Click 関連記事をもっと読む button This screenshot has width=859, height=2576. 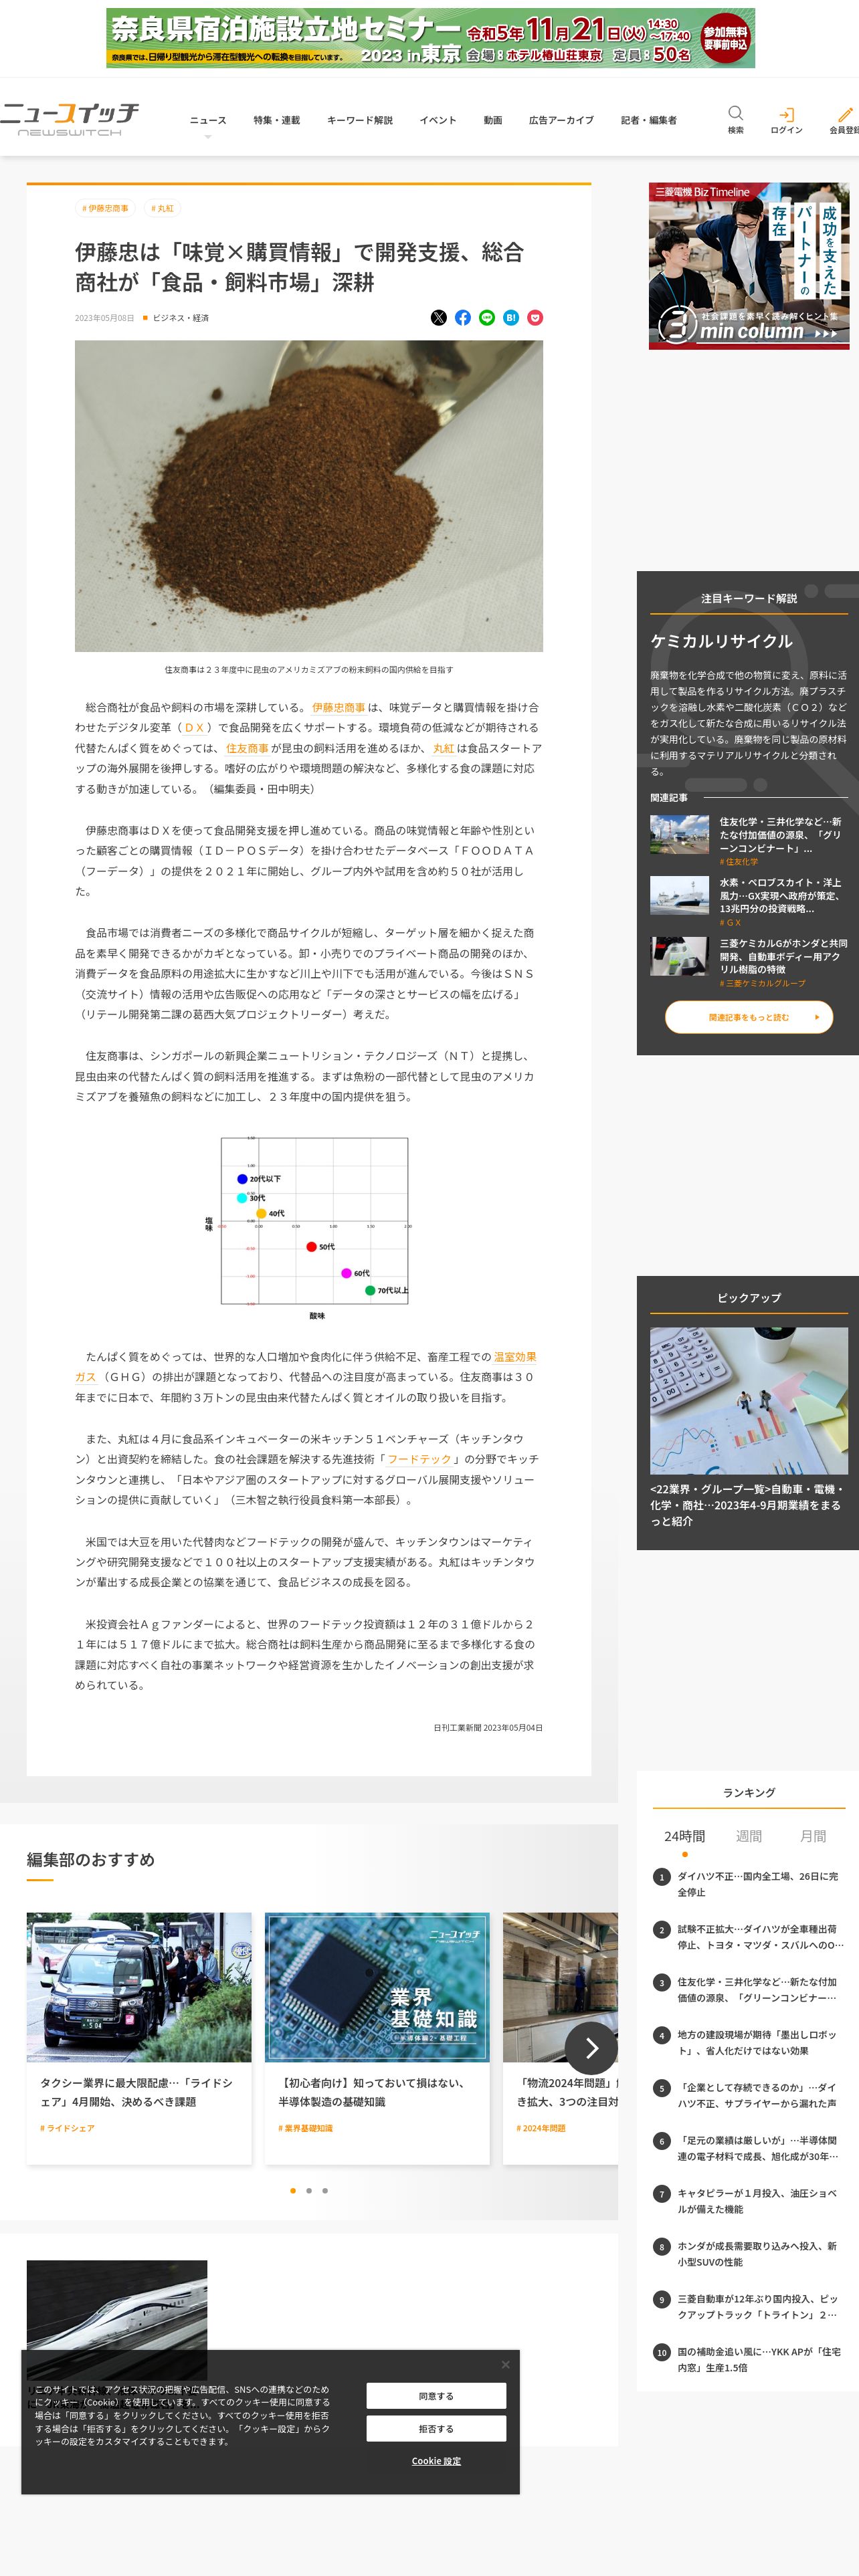tap(749, 1017)
